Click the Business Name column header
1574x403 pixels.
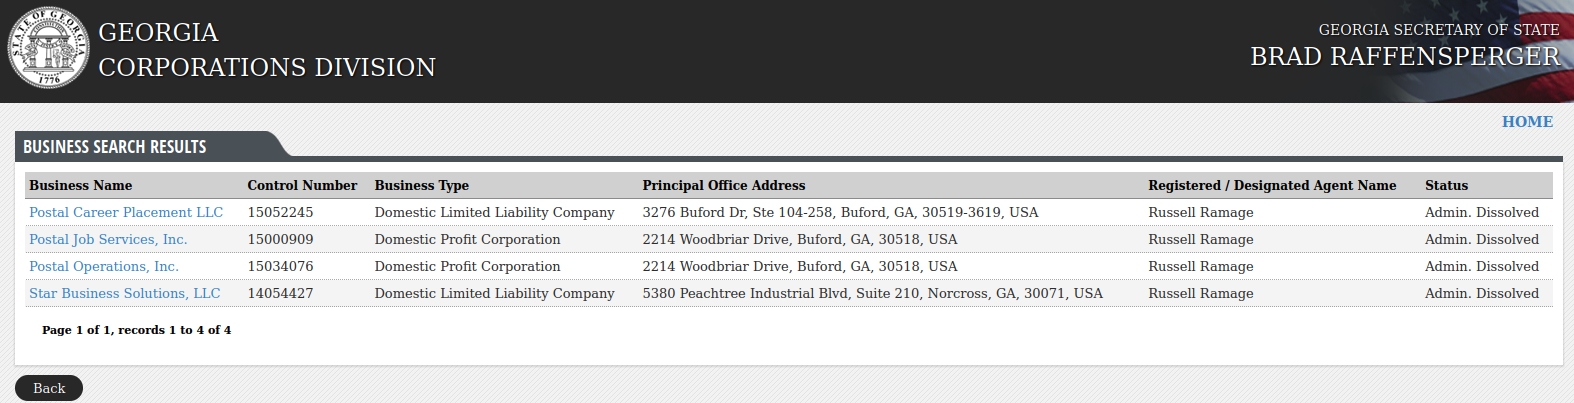click(81, 185)
